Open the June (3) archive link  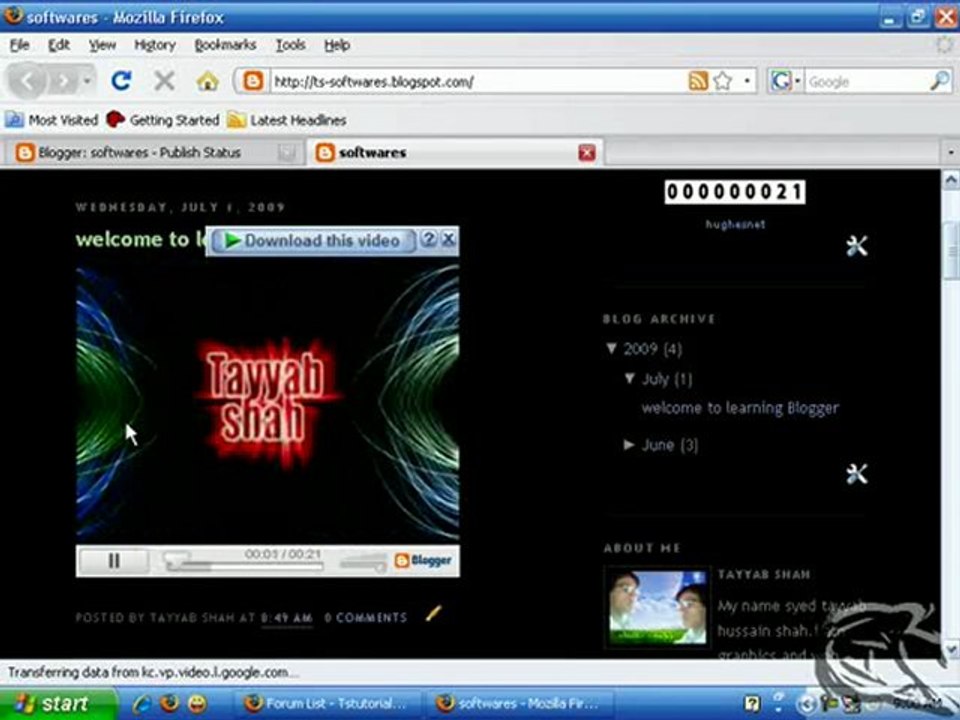670,445
